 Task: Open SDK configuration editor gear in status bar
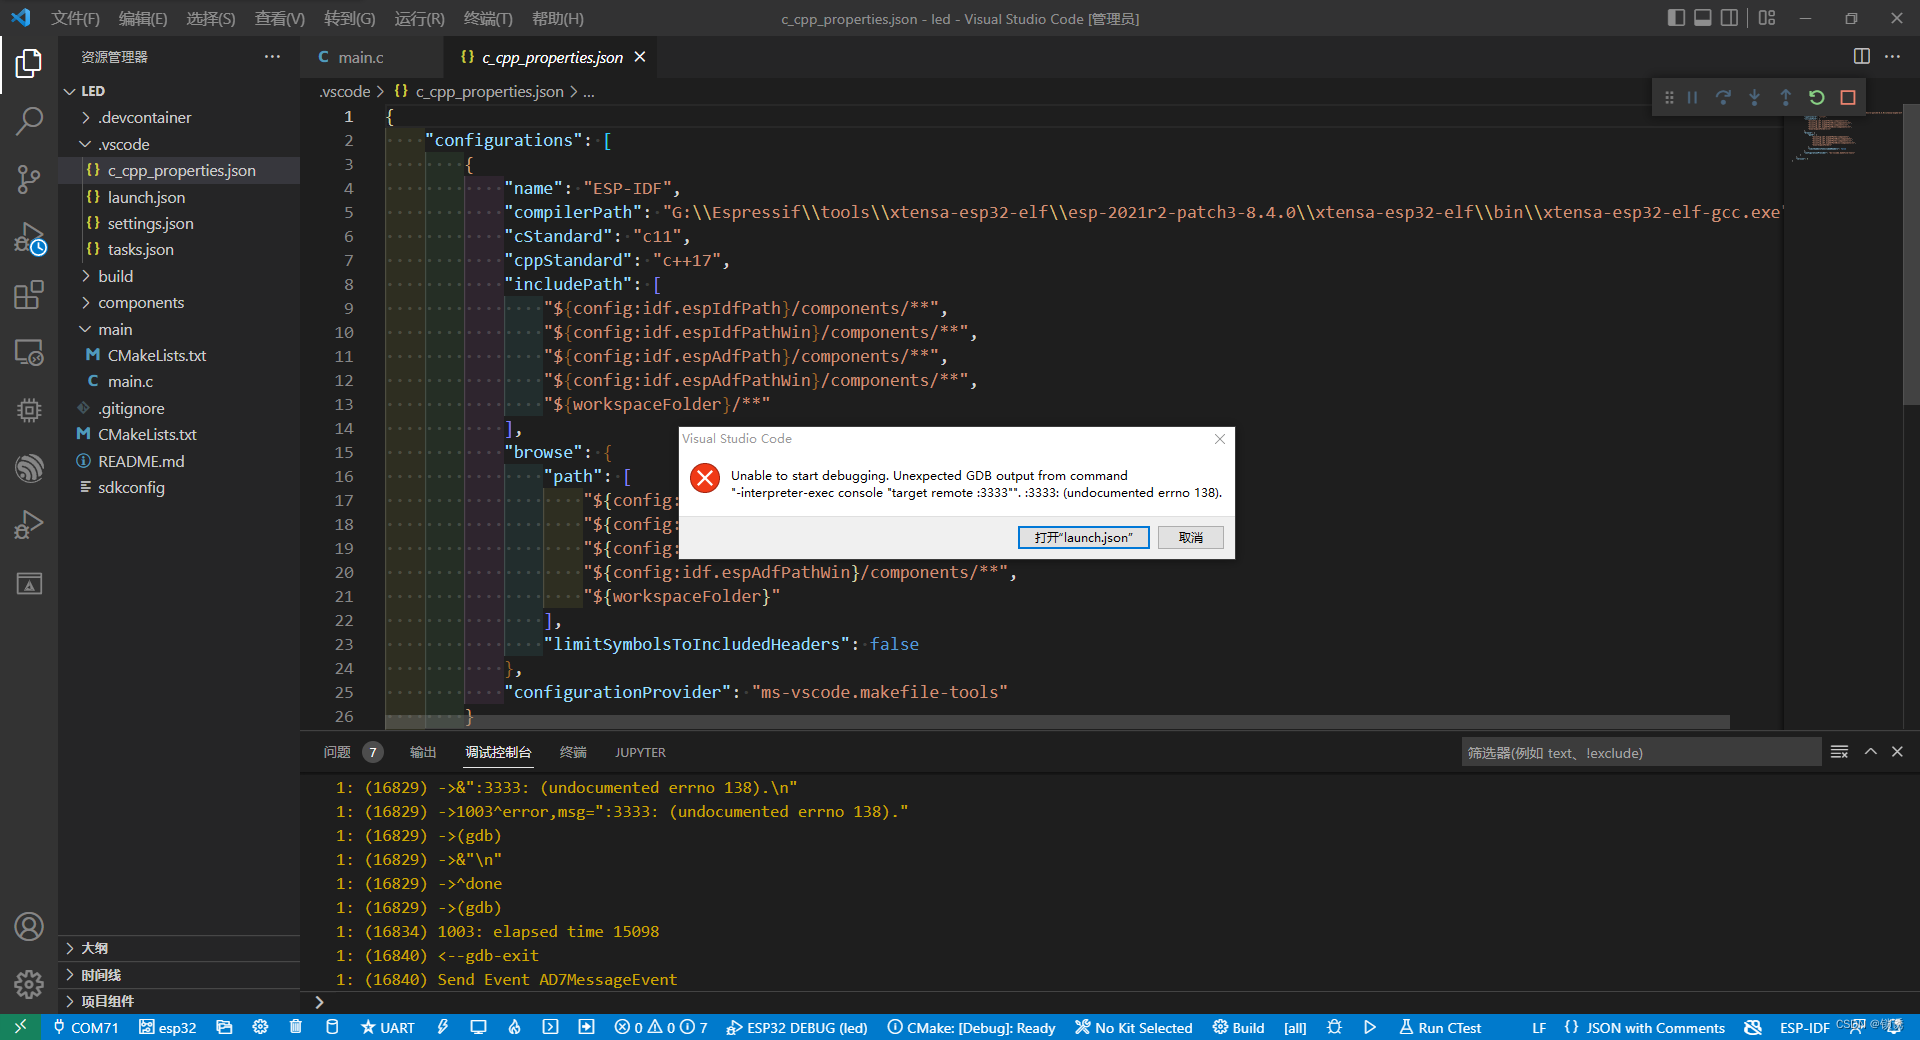click(x=260, y=1027)
